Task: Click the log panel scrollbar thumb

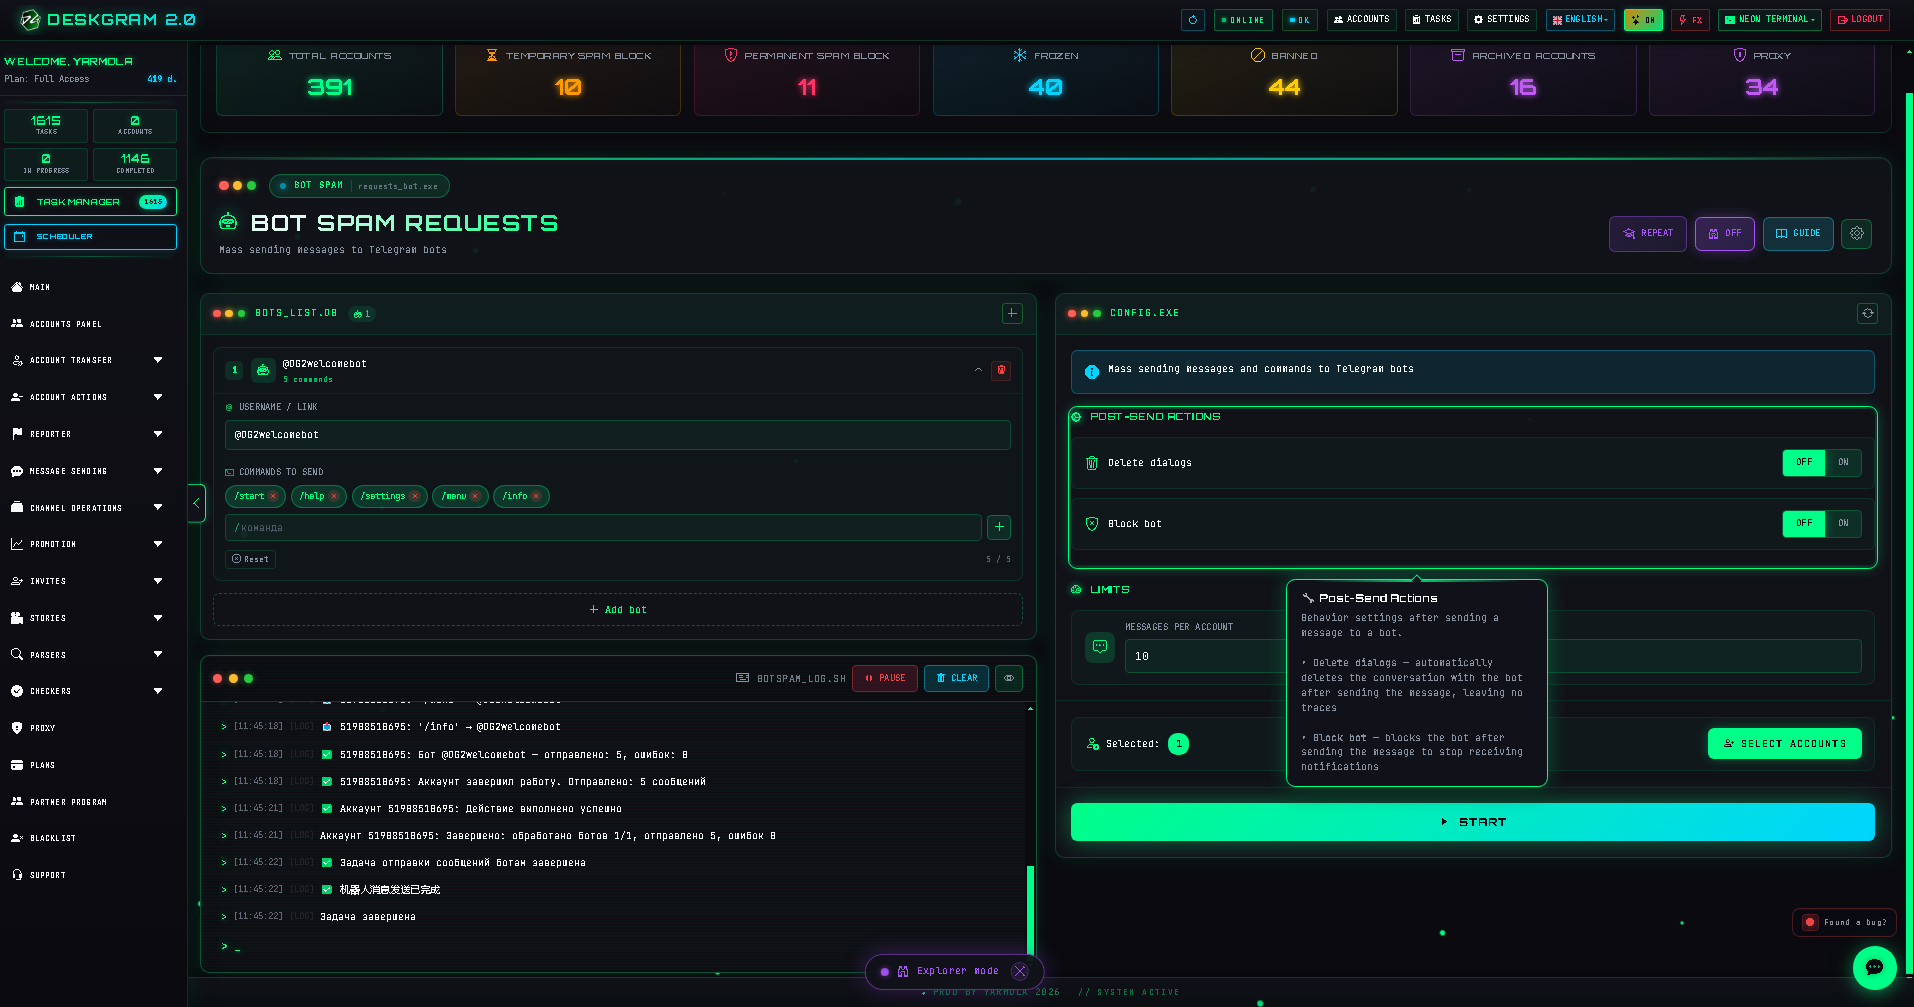Action: tap(1030, 910)
